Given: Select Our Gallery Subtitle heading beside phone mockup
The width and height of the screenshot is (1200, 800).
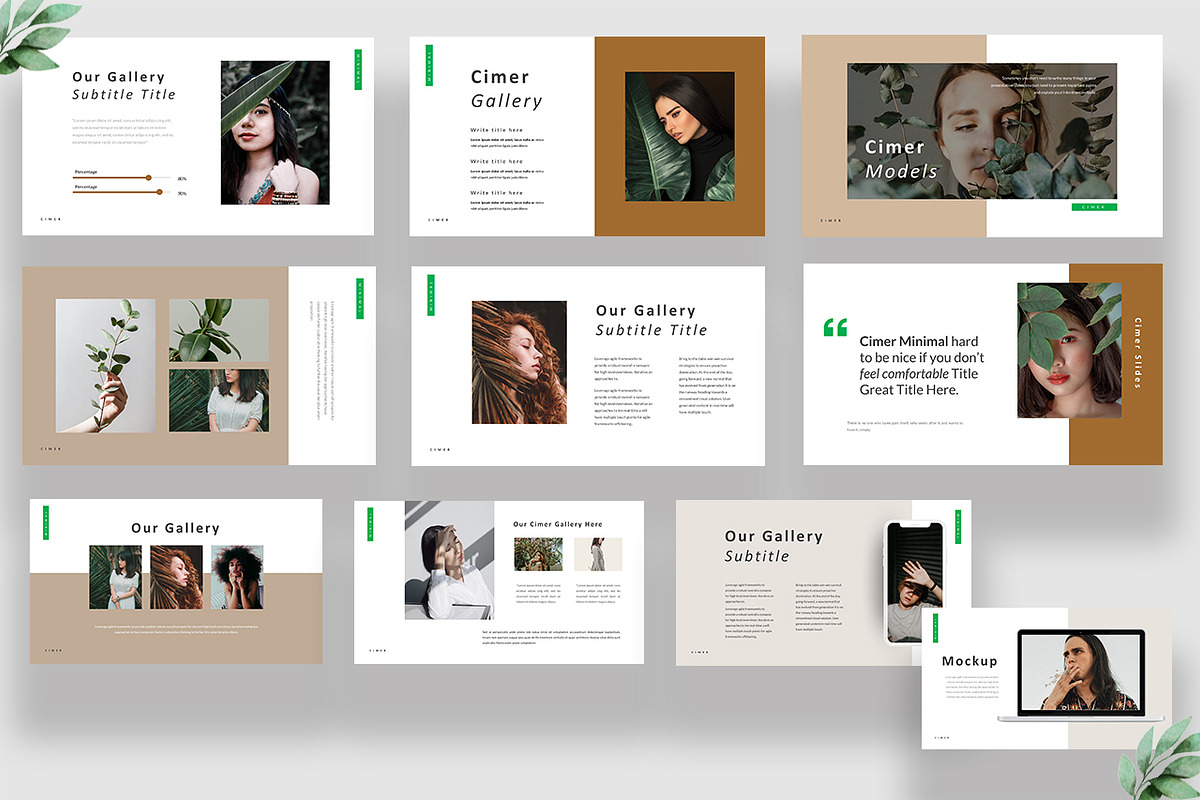Looking at the screenshot, I should (774, 546).
